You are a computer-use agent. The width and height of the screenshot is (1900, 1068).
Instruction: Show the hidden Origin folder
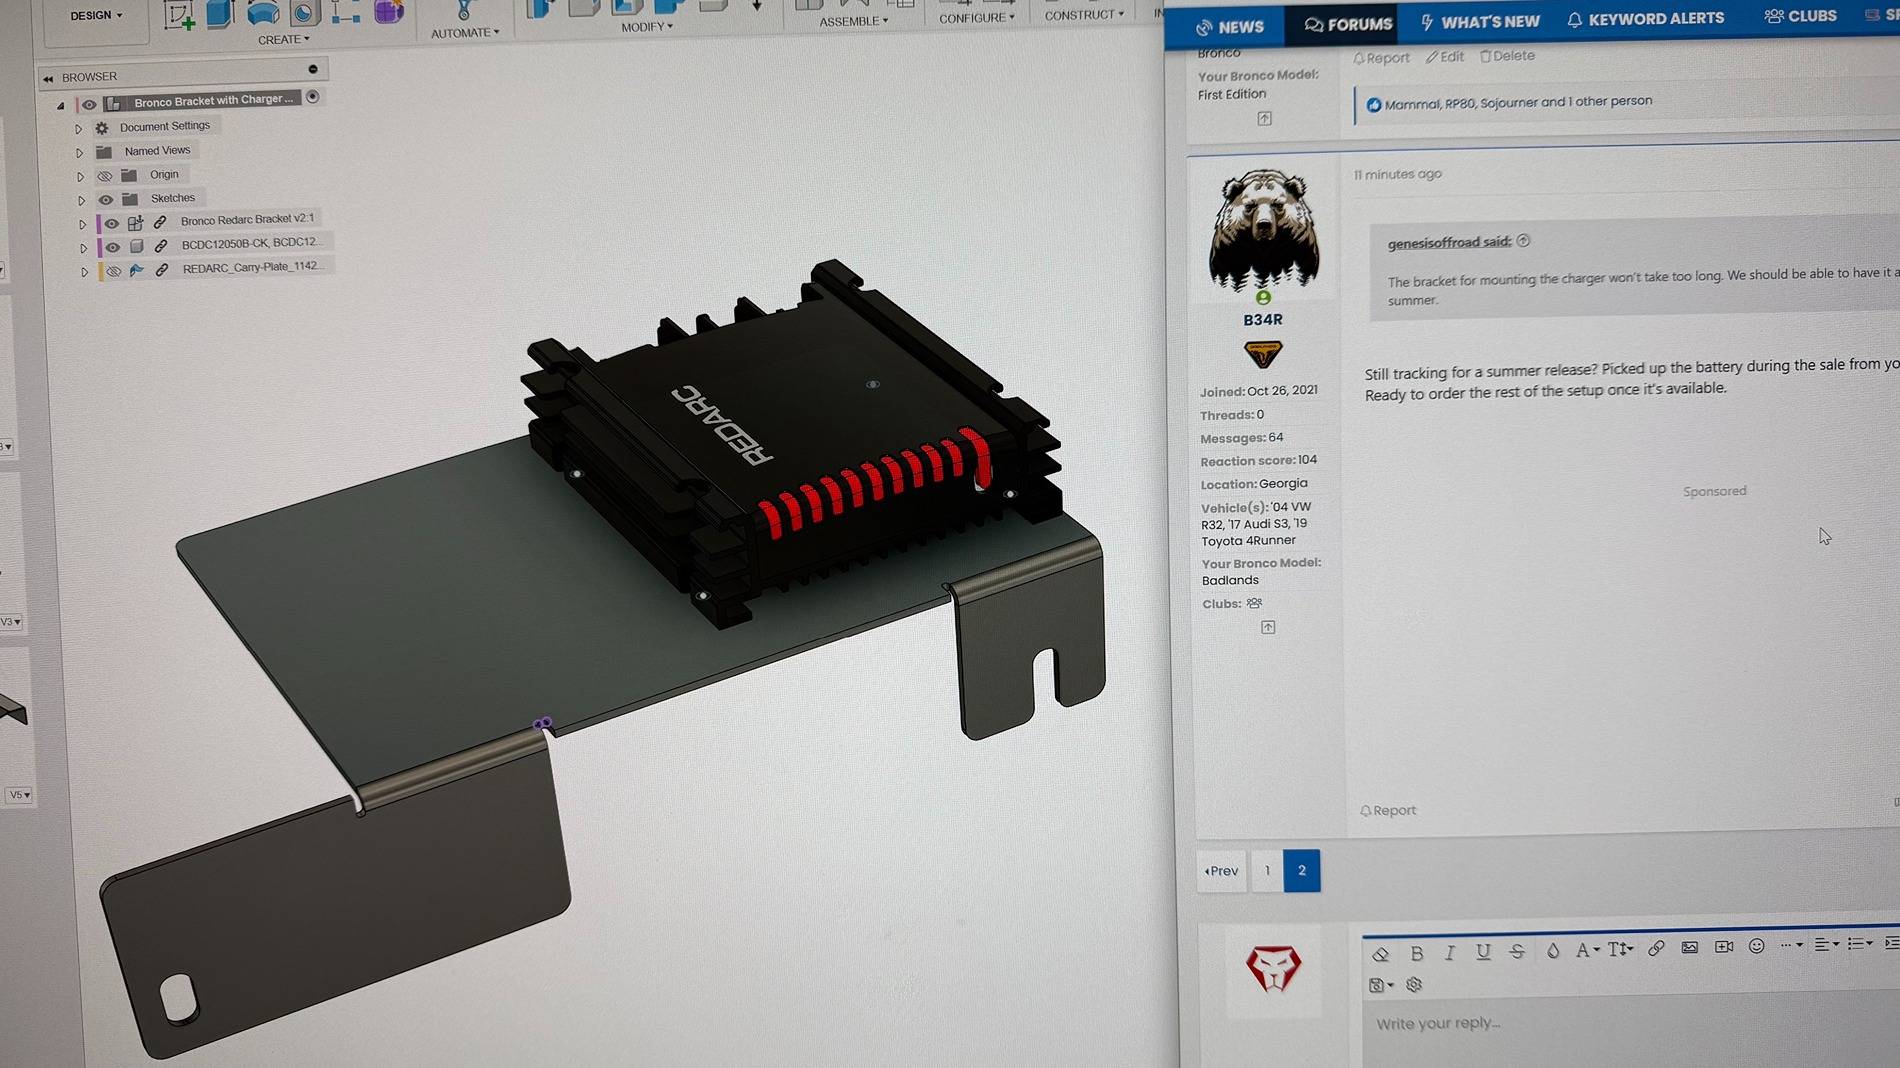click(x=104, y=176)
